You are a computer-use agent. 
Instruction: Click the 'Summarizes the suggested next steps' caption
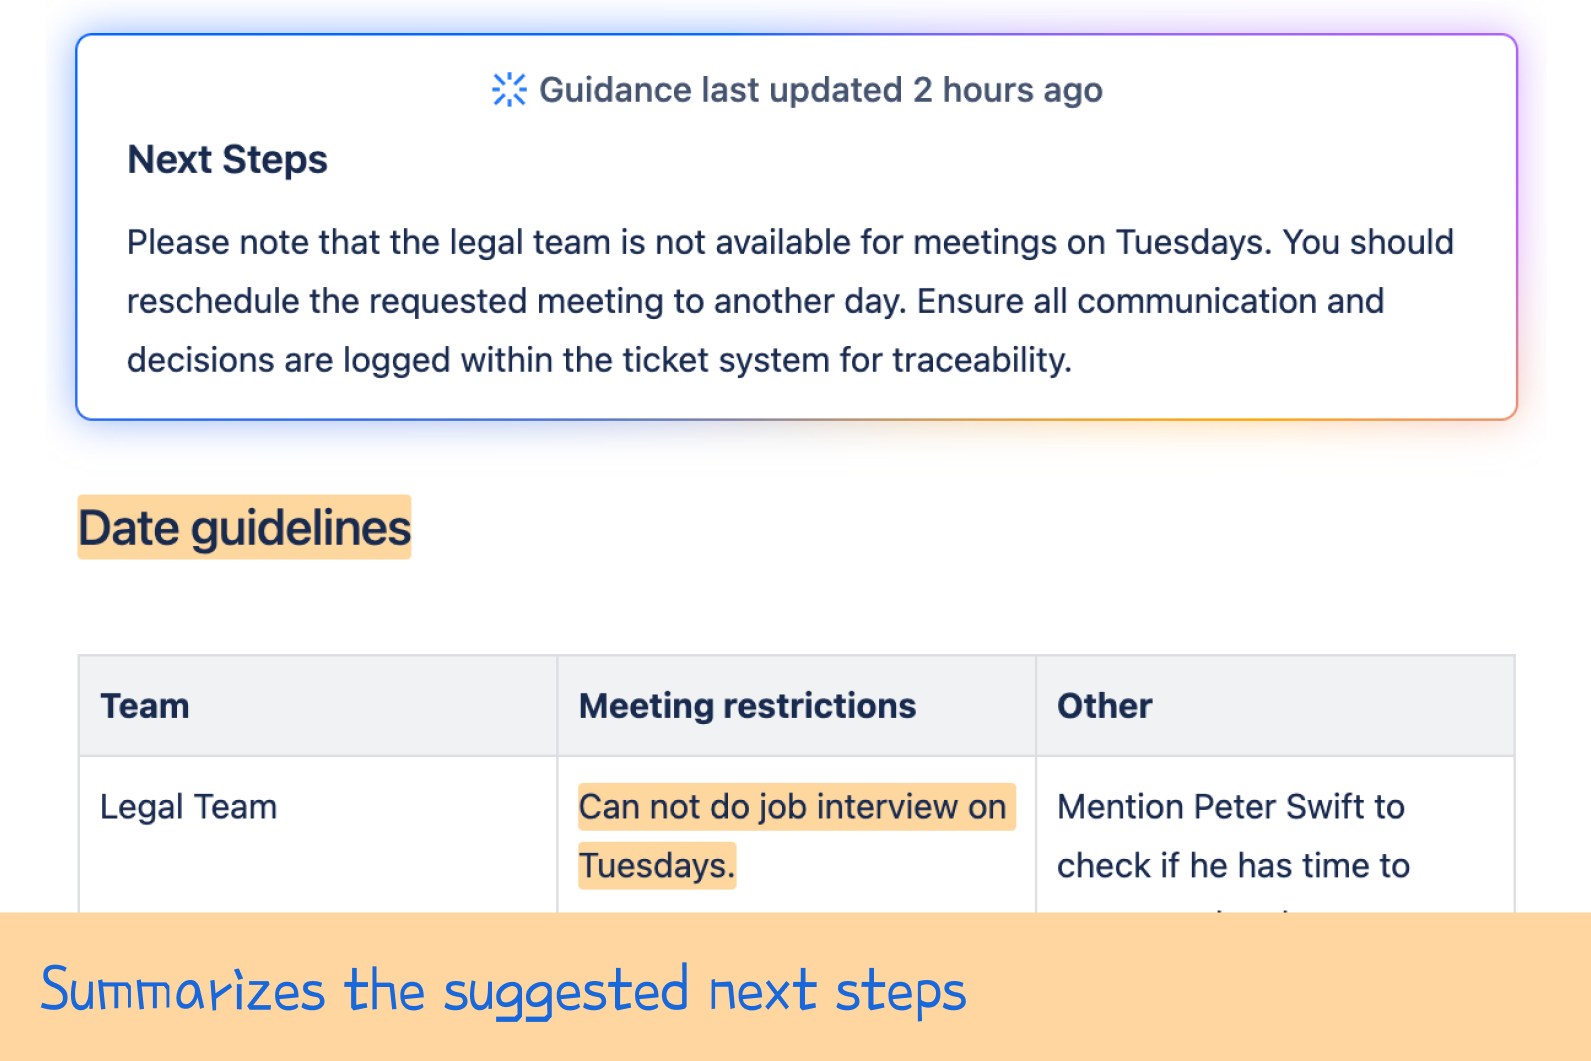click(x=503, y=991)
